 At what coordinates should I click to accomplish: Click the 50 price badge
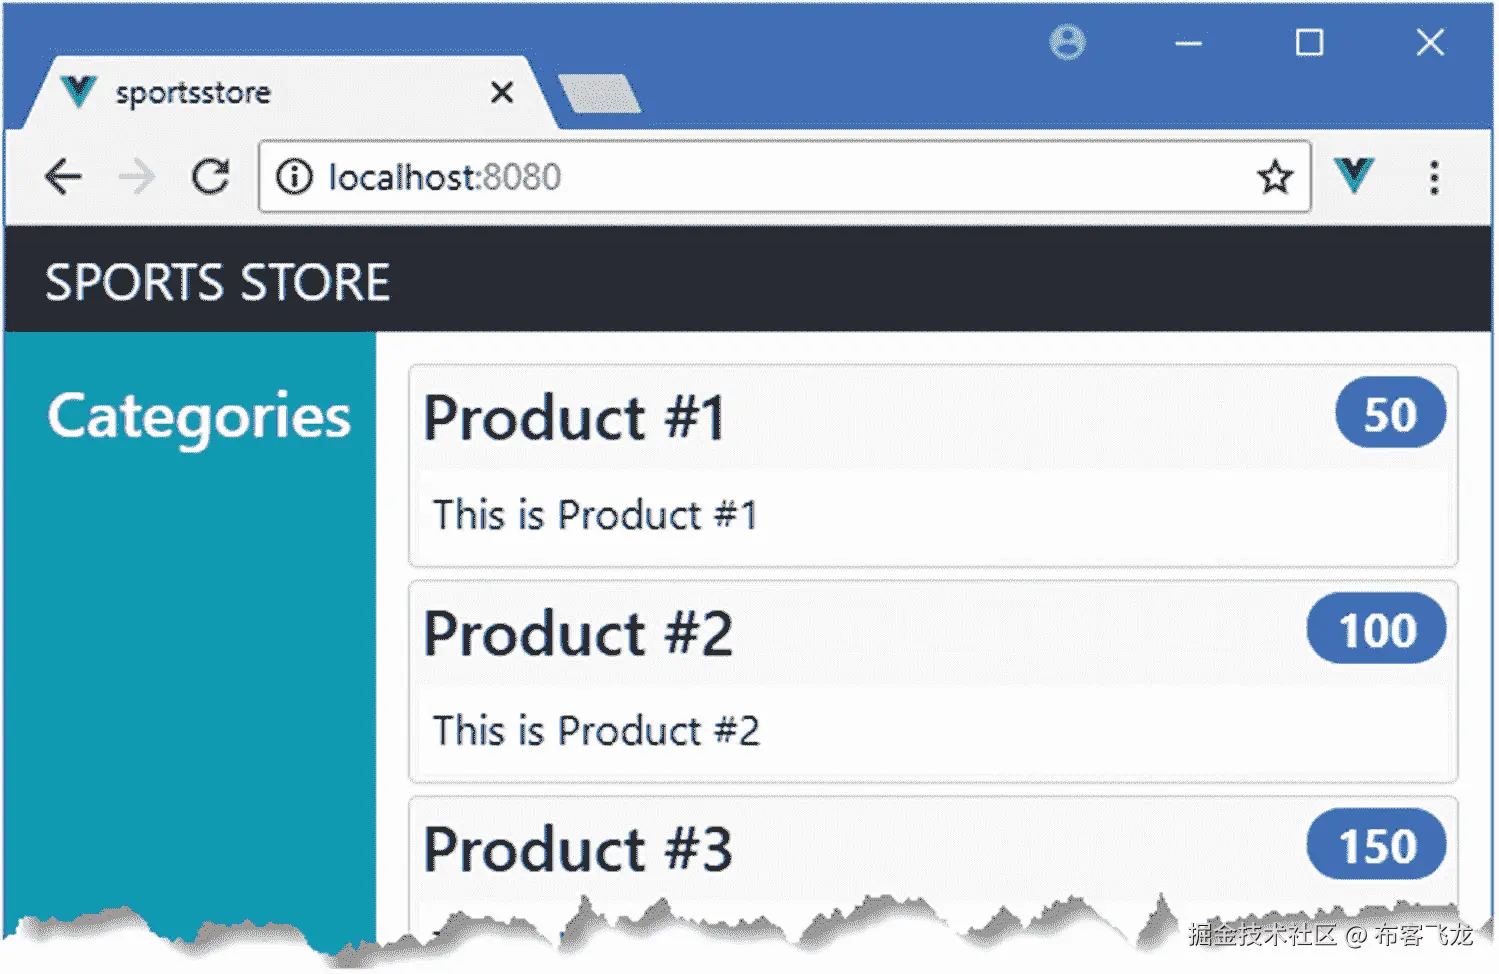click(1390, 414)
